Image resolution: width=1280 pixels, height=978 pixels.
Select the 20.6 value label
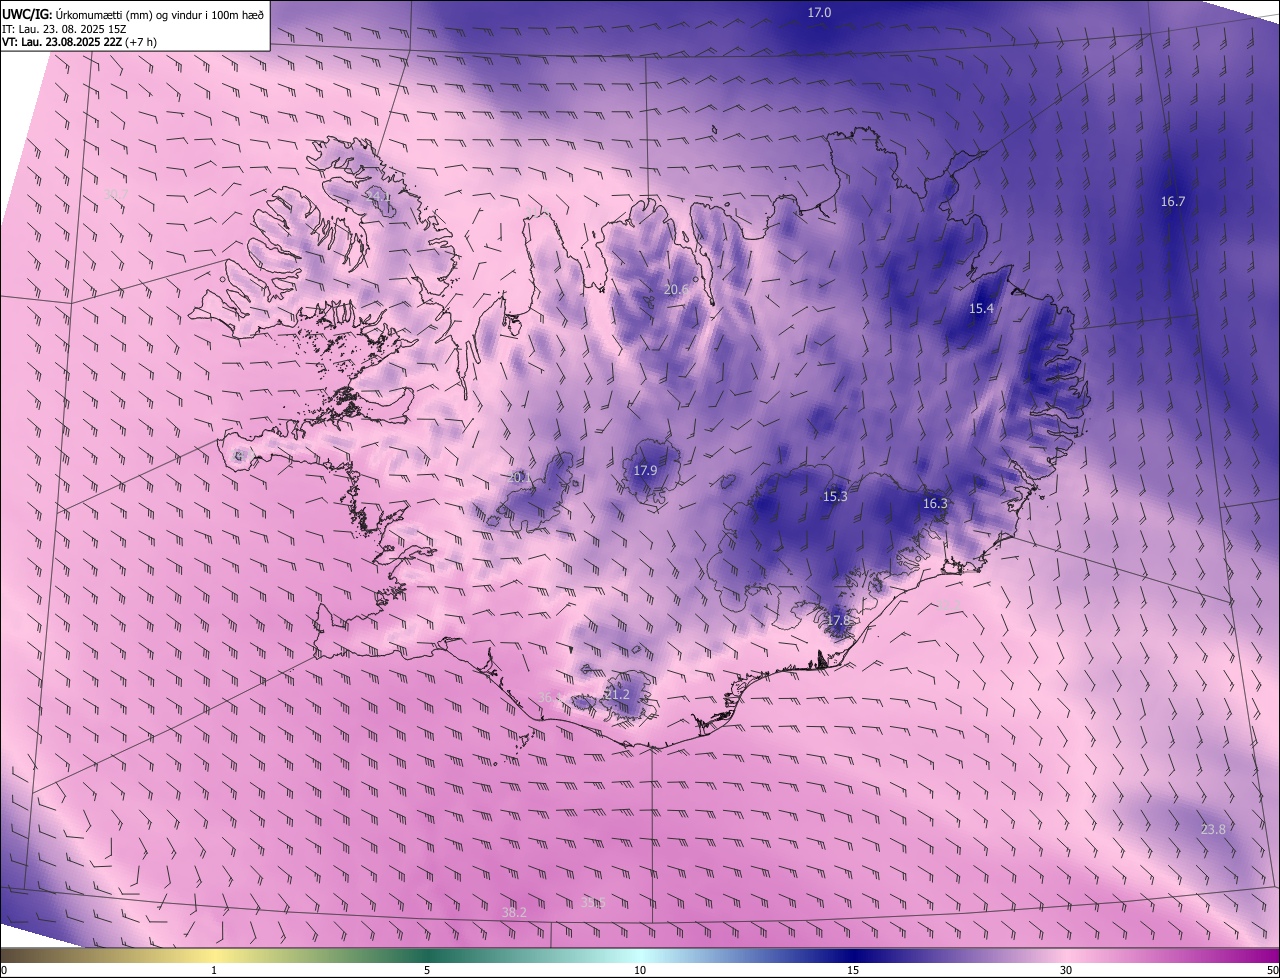pos(676,290)
